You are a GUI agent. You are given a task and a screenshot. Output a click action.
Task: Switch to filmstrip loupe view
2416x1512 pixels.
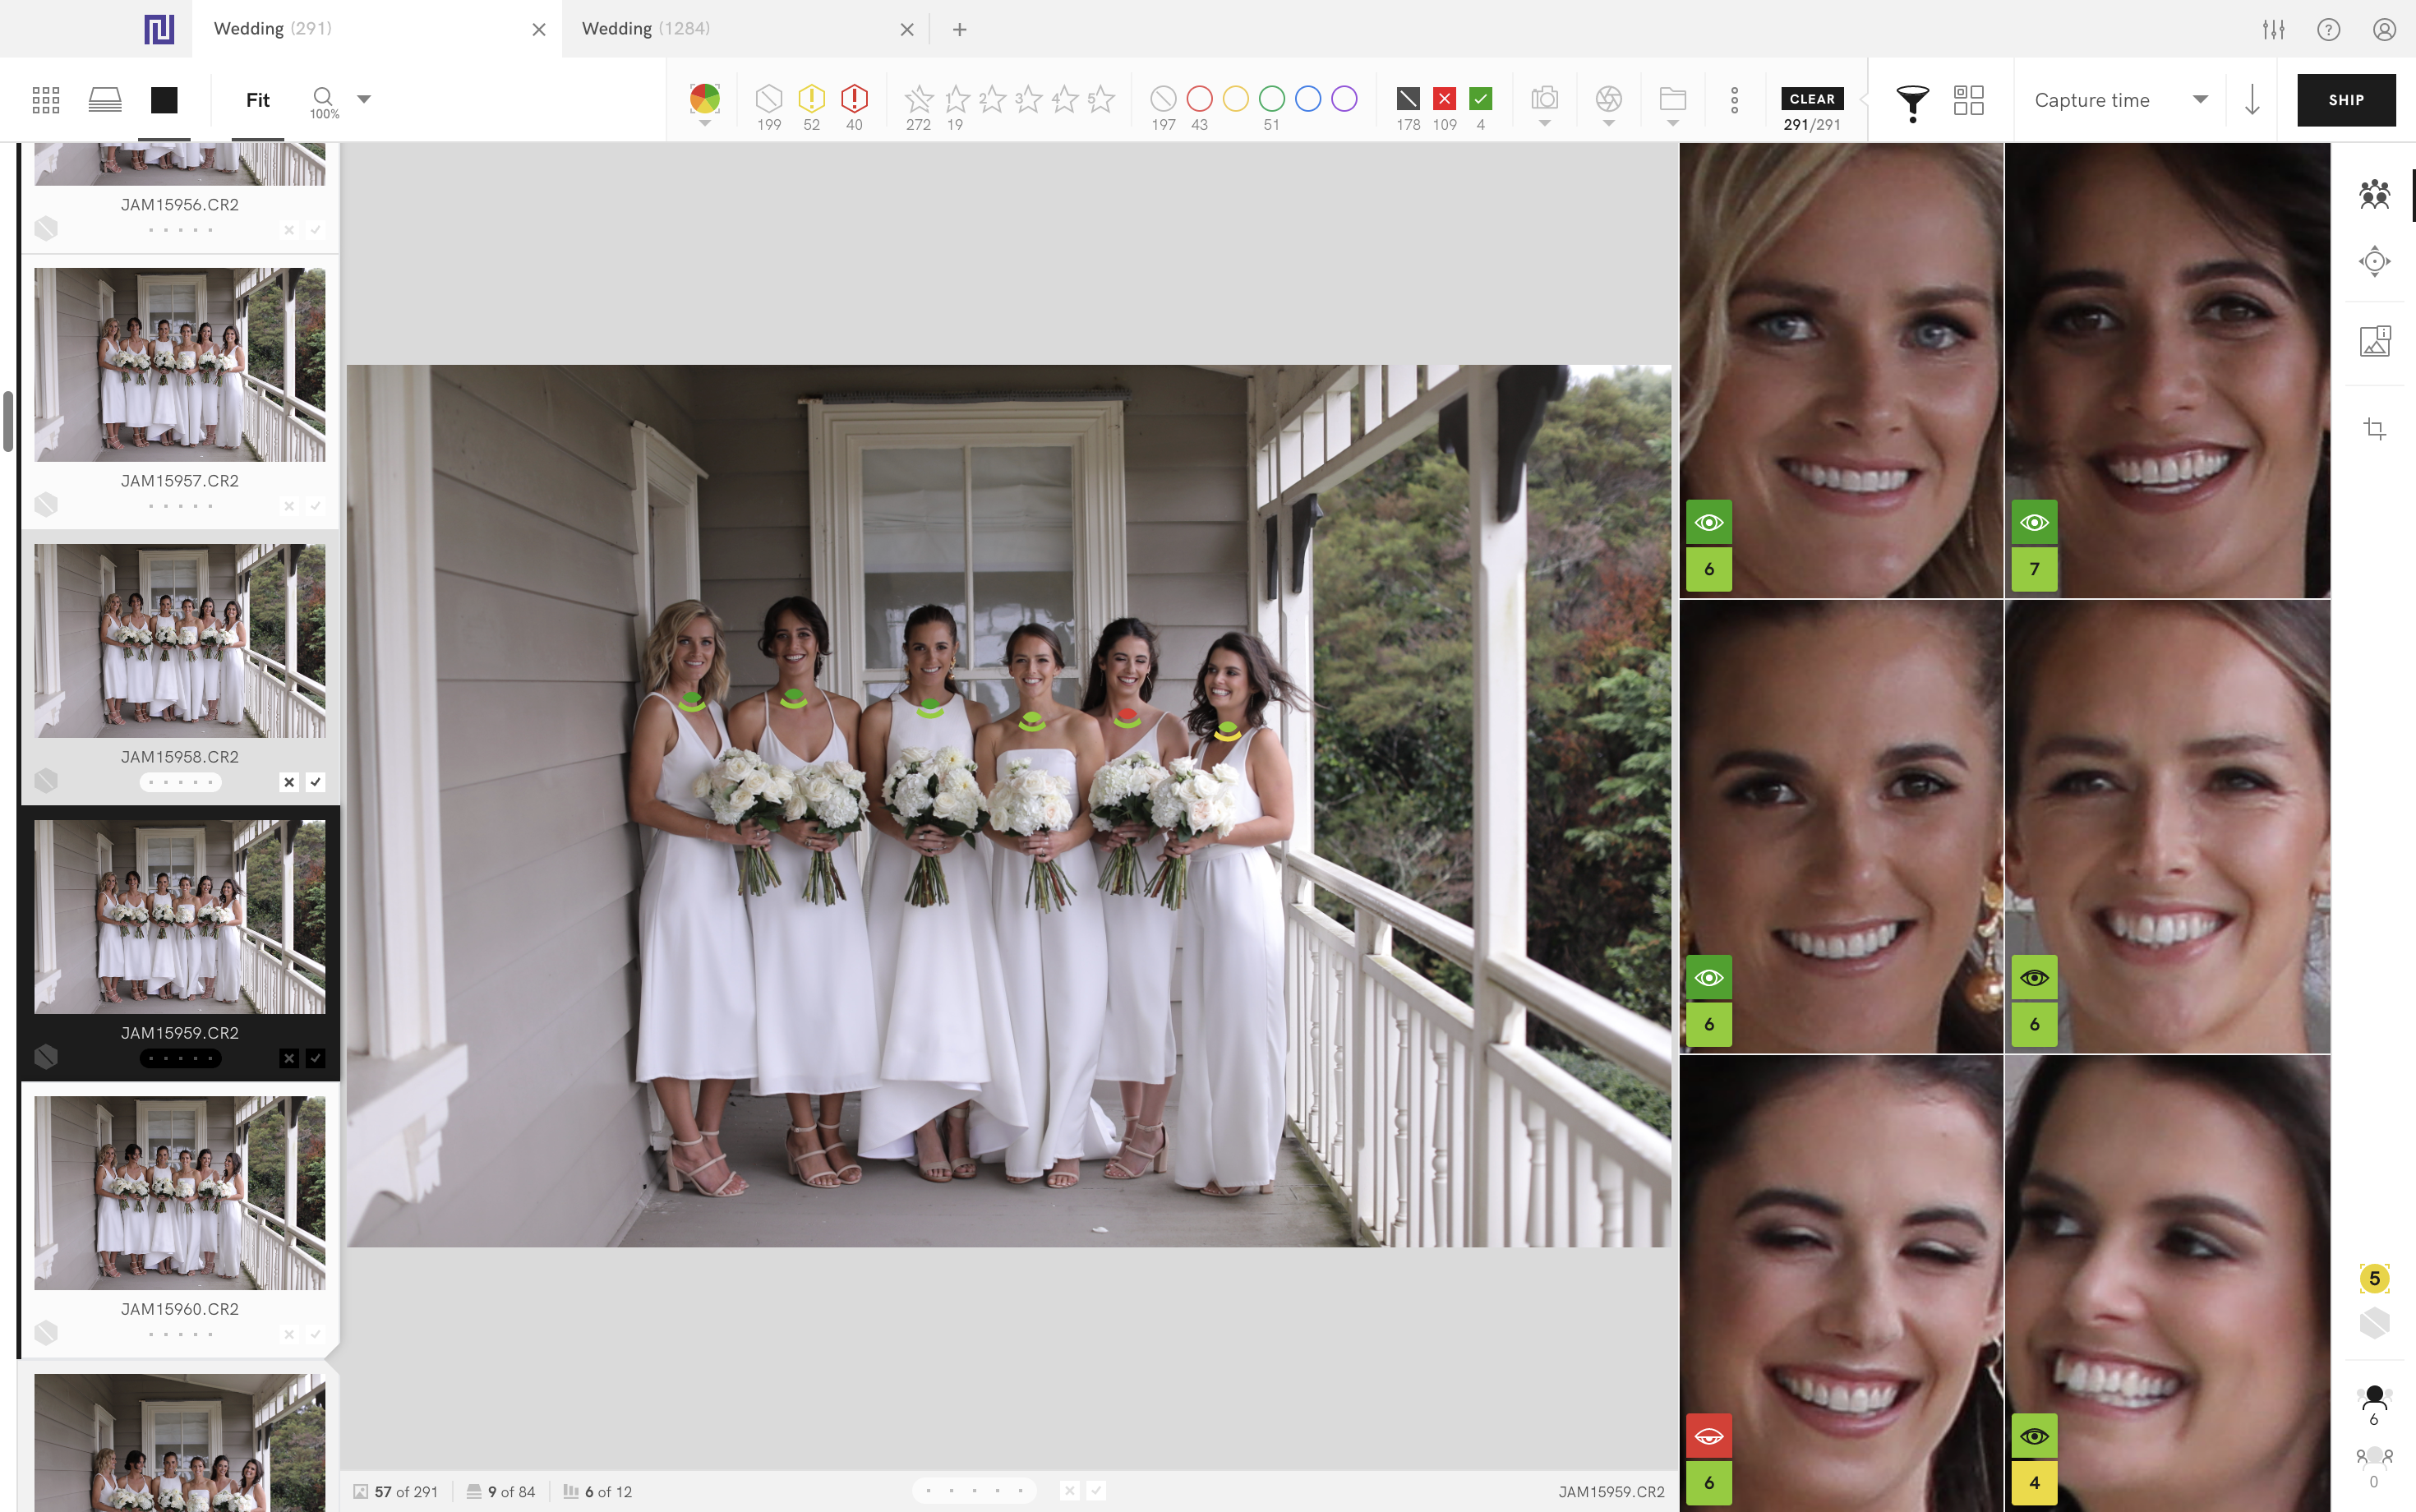[x=105, y=99]
